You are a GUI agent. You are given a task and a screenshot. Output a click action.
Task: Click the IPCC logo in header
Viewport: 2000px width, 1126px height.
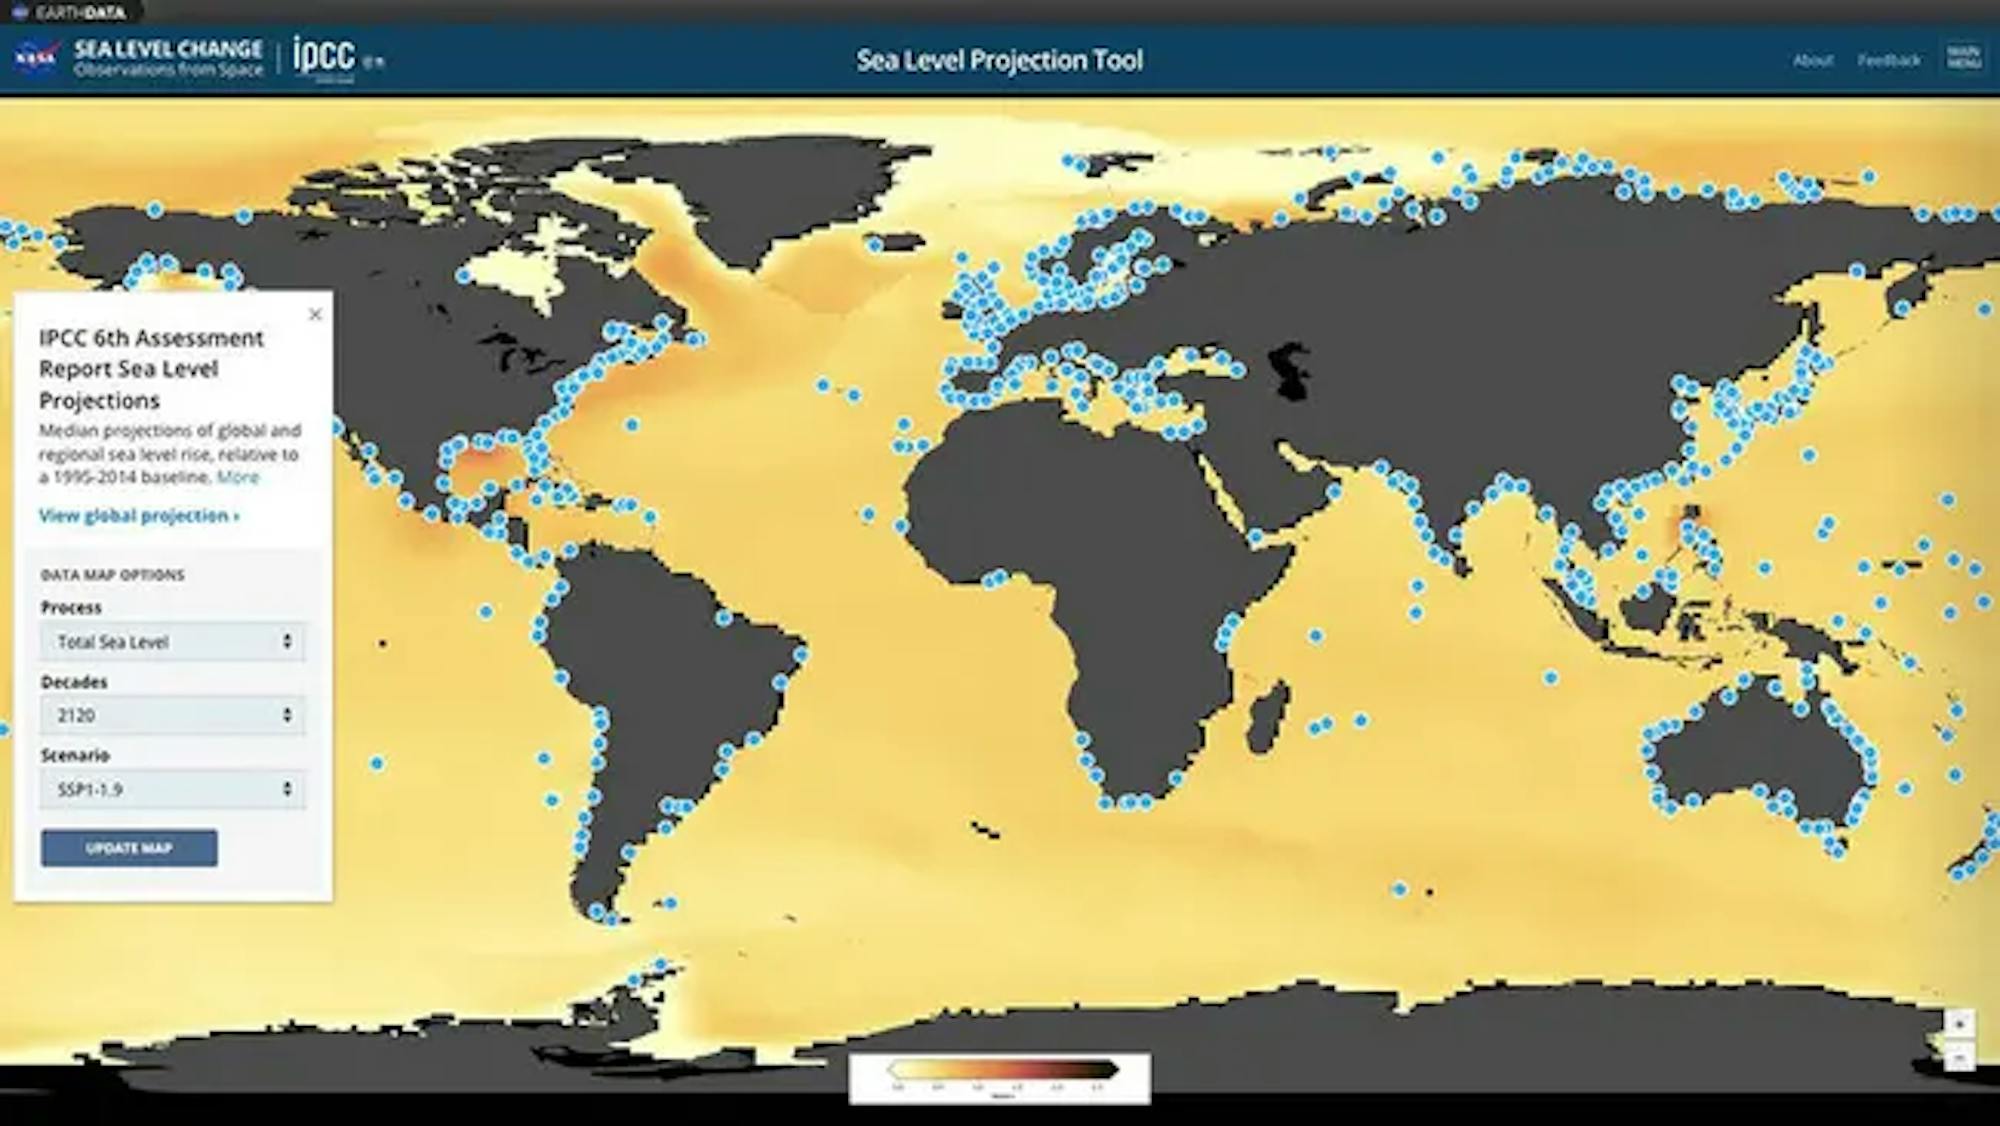click(x=324, y=57)
